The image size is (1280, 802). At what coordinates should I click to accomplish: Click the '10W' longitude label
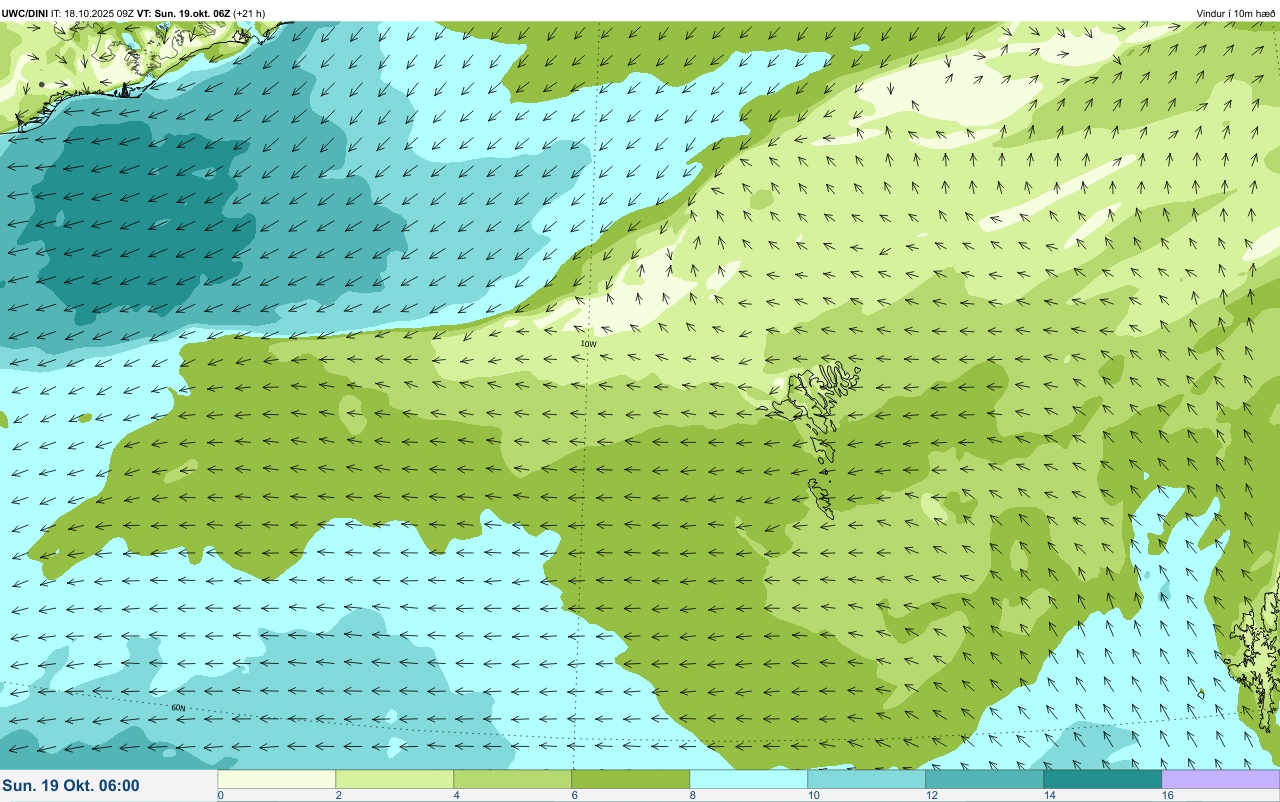click(x=588, y=344)
